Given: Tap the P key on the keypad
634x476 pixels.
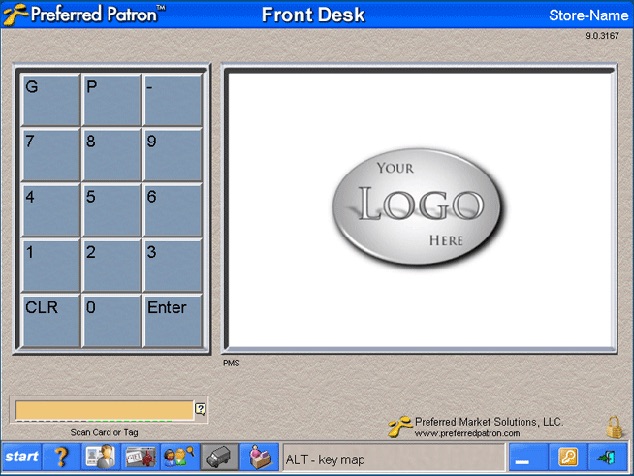Looking at the screenshot, I should coord(112,99).
